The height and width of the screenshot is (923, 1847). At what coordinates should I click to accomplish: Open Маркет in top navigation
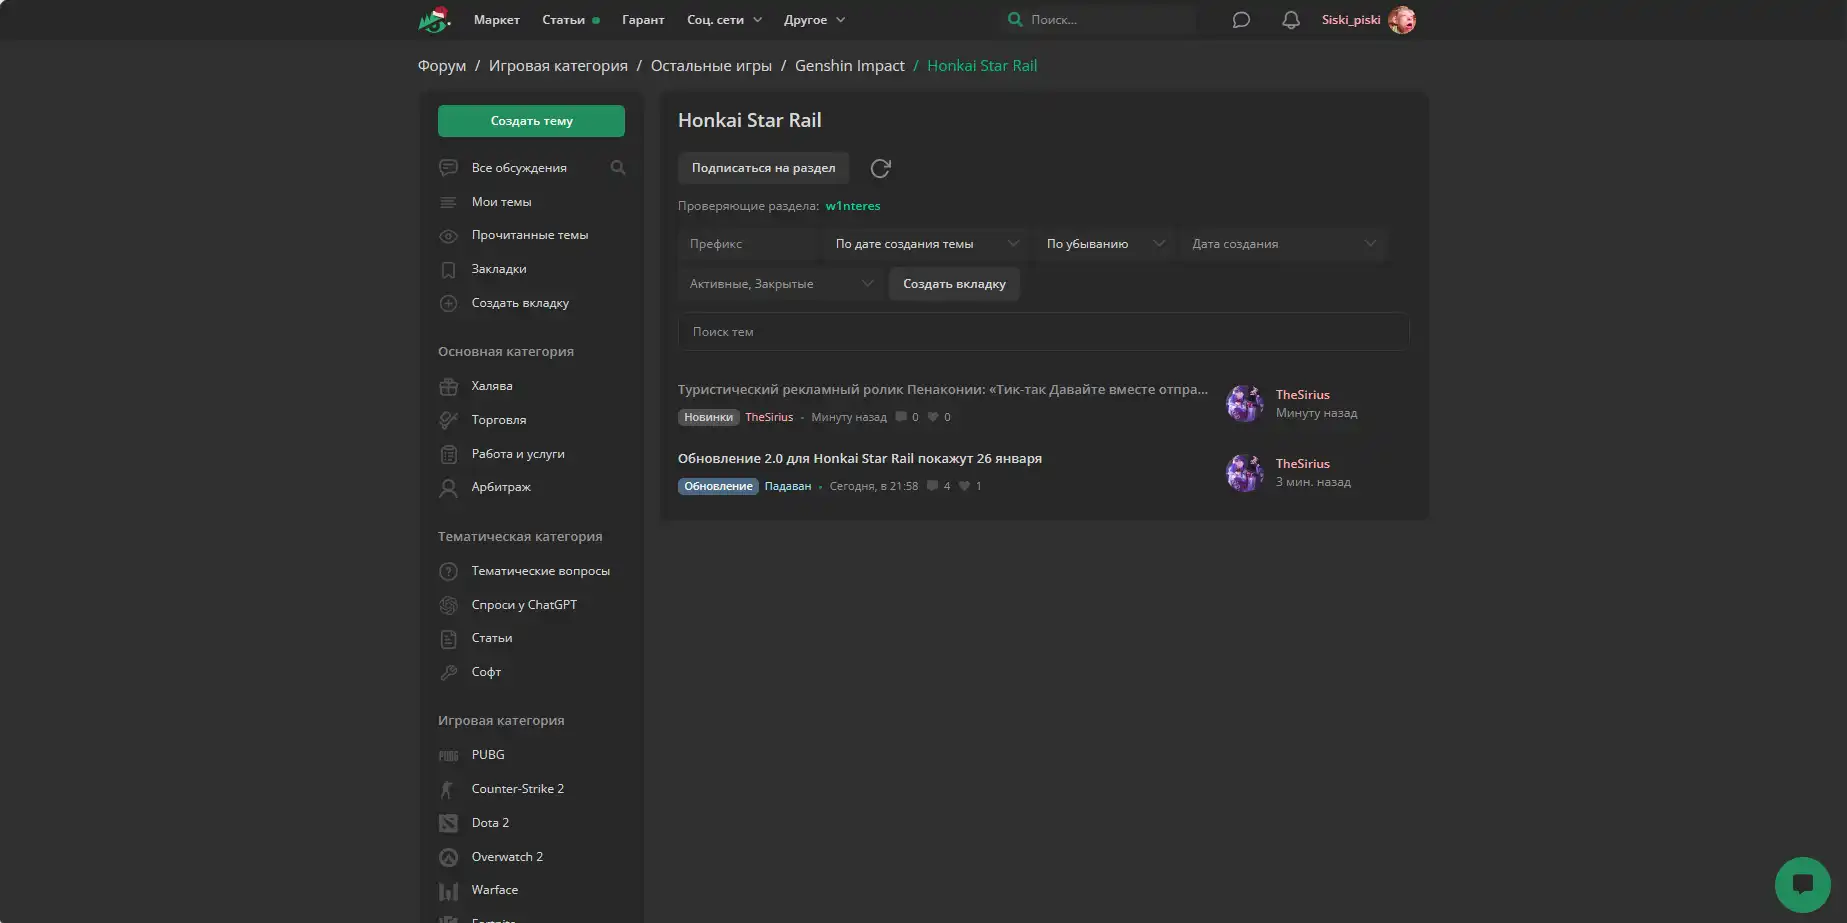497,20
